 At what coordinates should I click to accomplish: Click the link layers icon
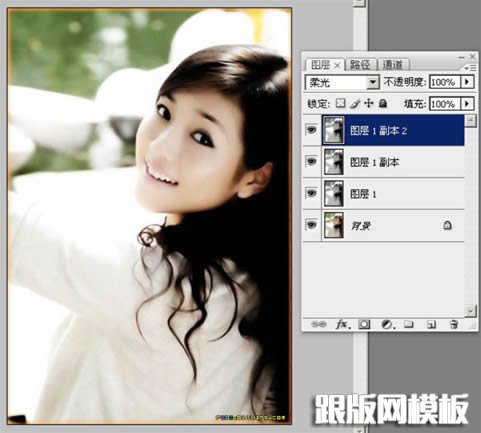[x=318, y=324]
